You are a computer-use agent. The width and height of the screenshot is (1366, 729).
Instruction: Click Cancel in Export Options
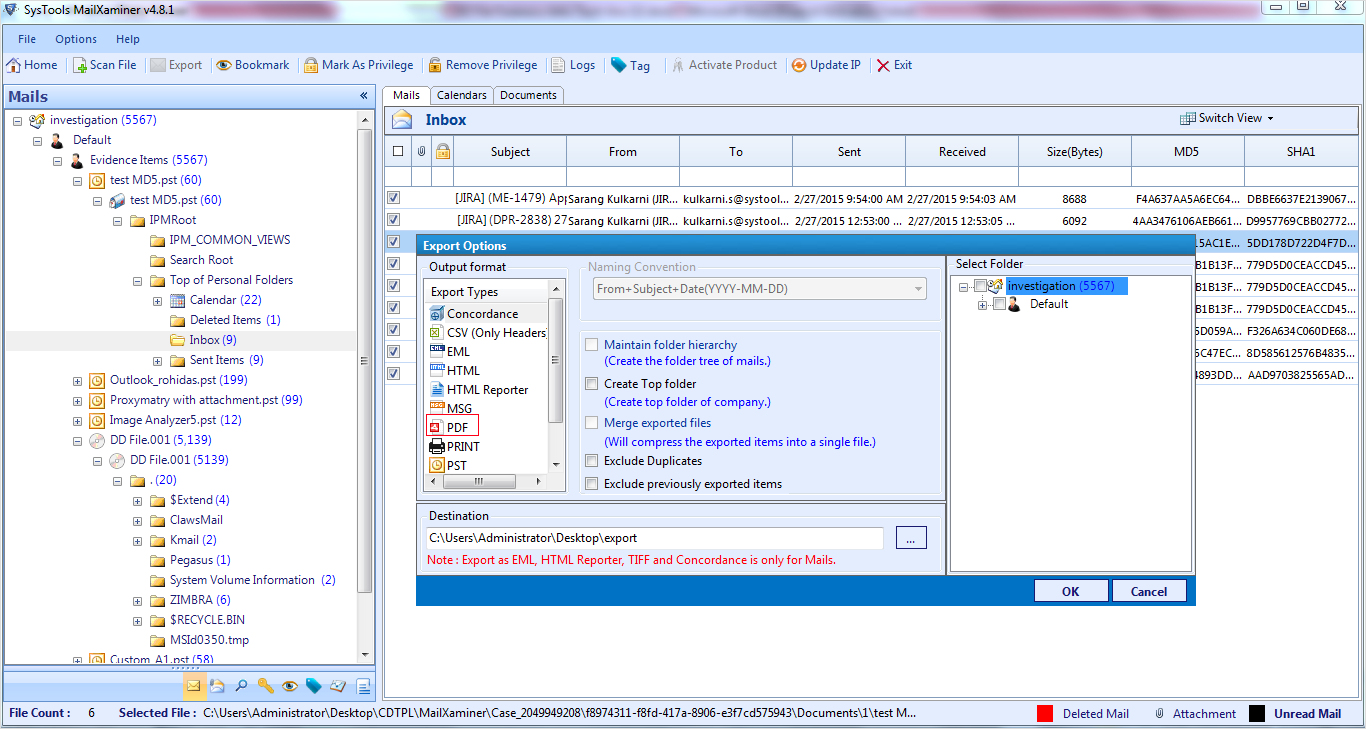1149,591
